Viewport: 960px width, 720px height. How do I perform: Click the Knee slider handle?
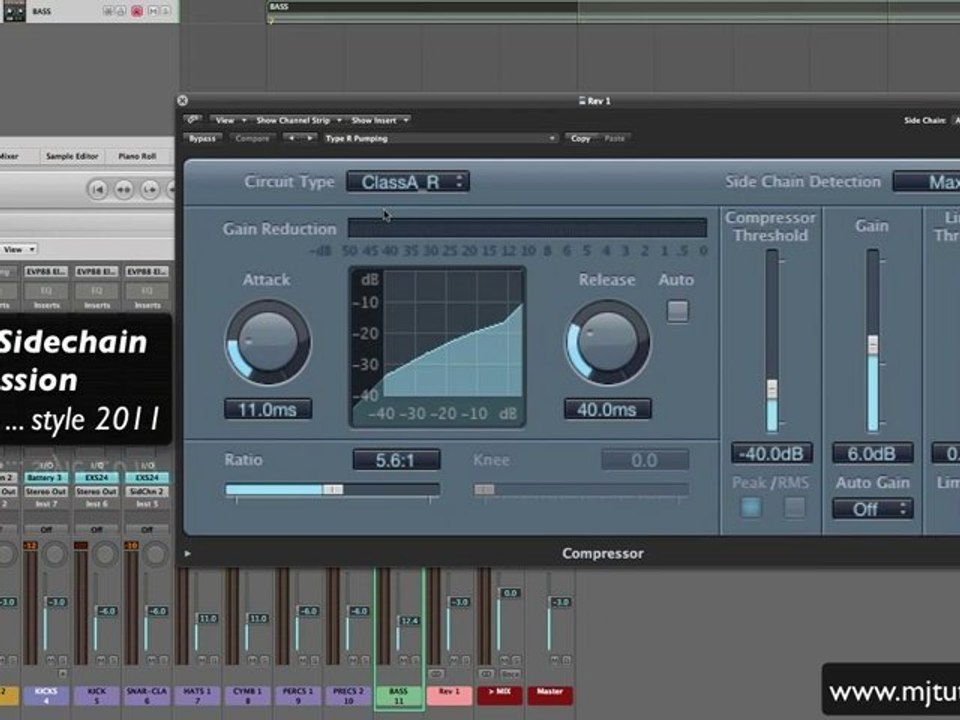[484, 489]
